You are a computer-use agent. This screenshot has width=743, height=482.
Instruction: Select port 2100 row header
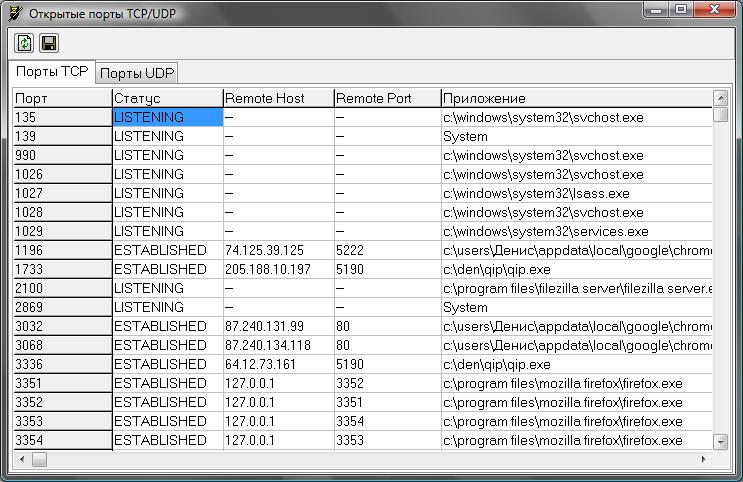63,288
